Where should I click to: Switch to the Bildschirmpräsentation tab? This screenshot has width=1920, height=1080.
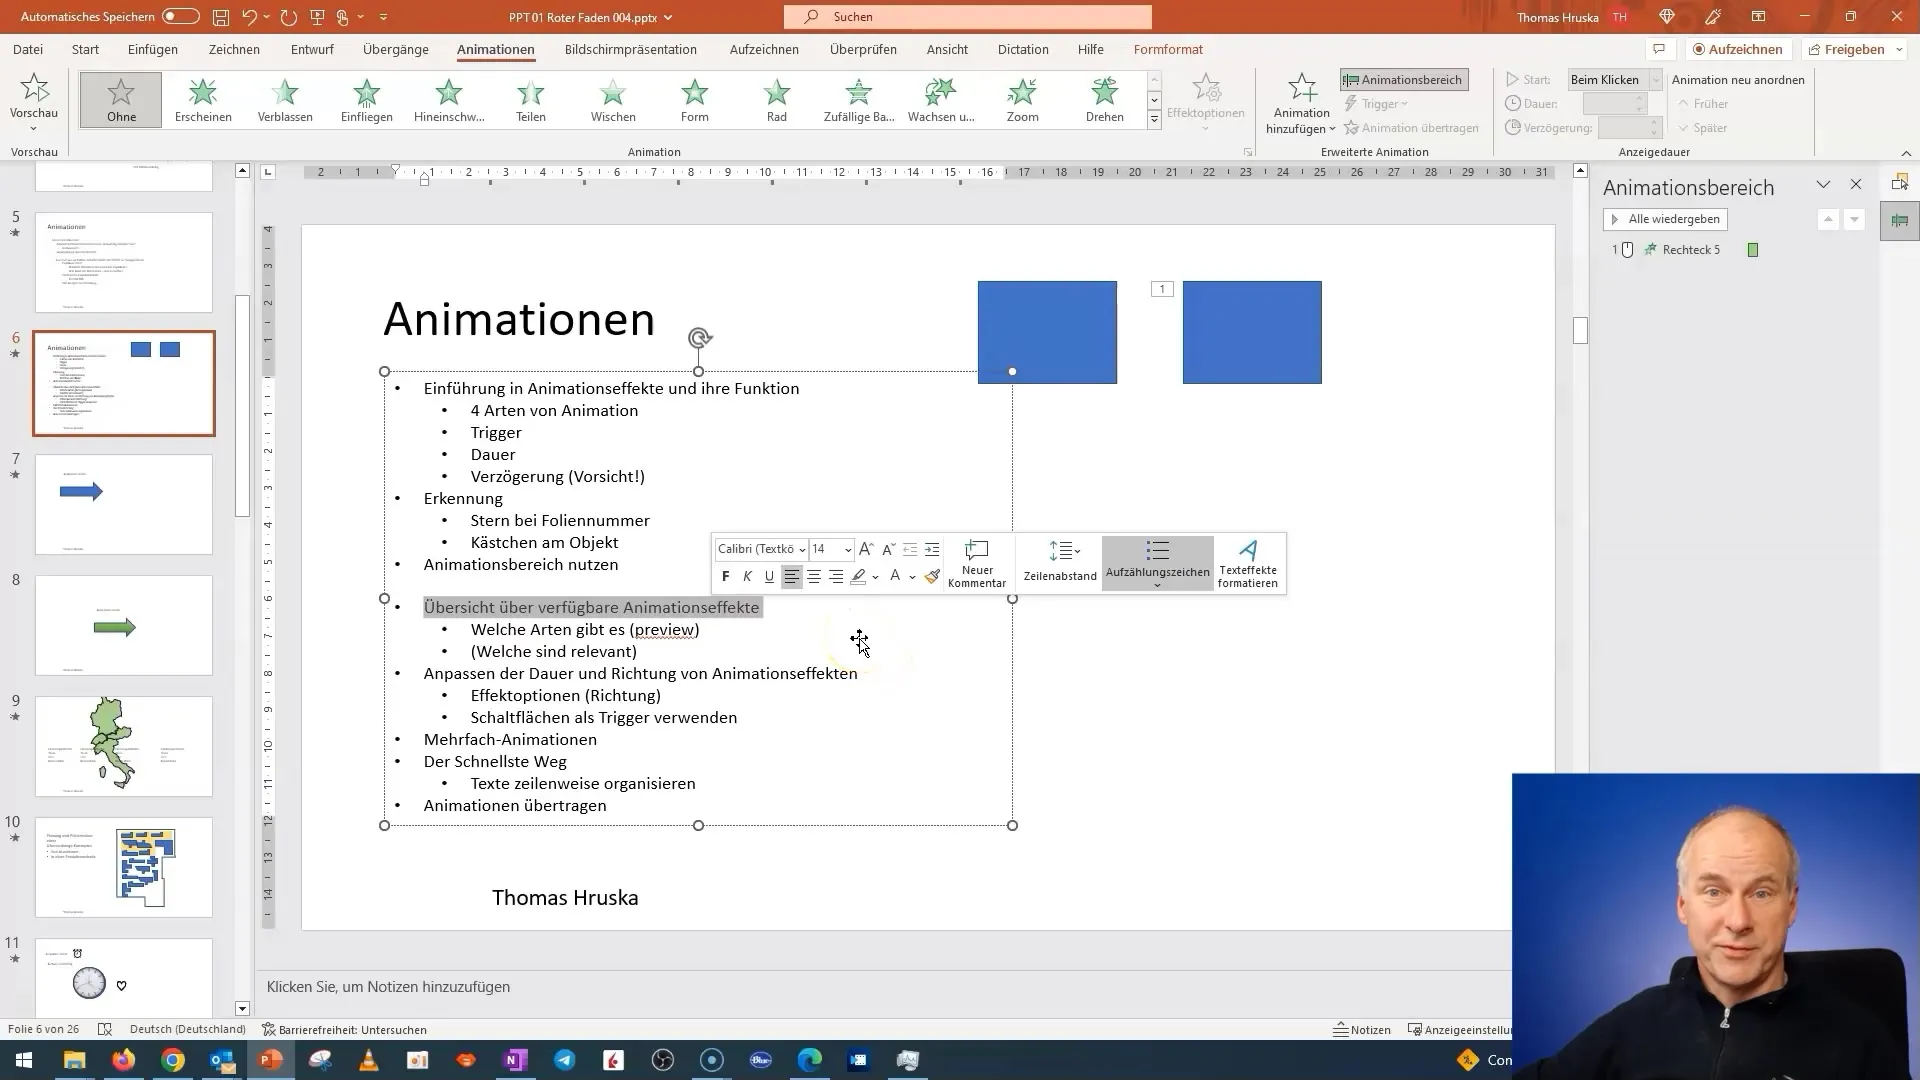[x=631, y=49]
